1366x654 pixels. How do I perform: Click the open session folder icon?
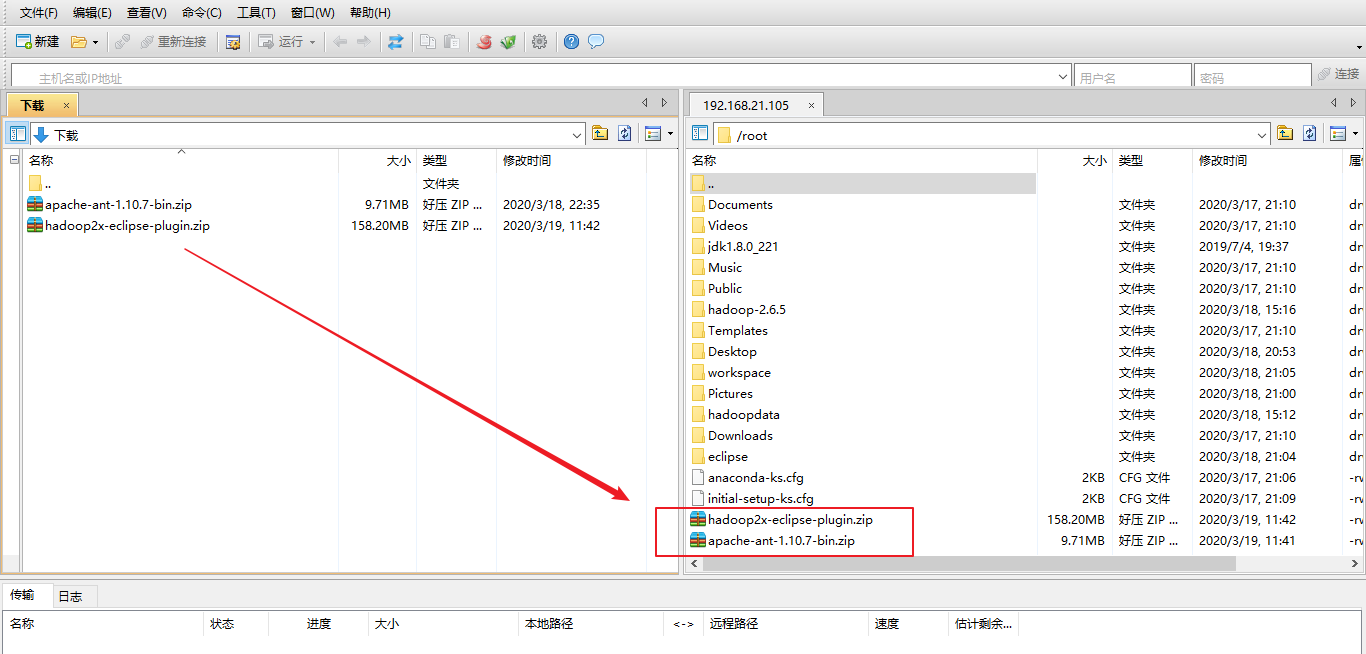pyautogui.click(x=79, y=42)
